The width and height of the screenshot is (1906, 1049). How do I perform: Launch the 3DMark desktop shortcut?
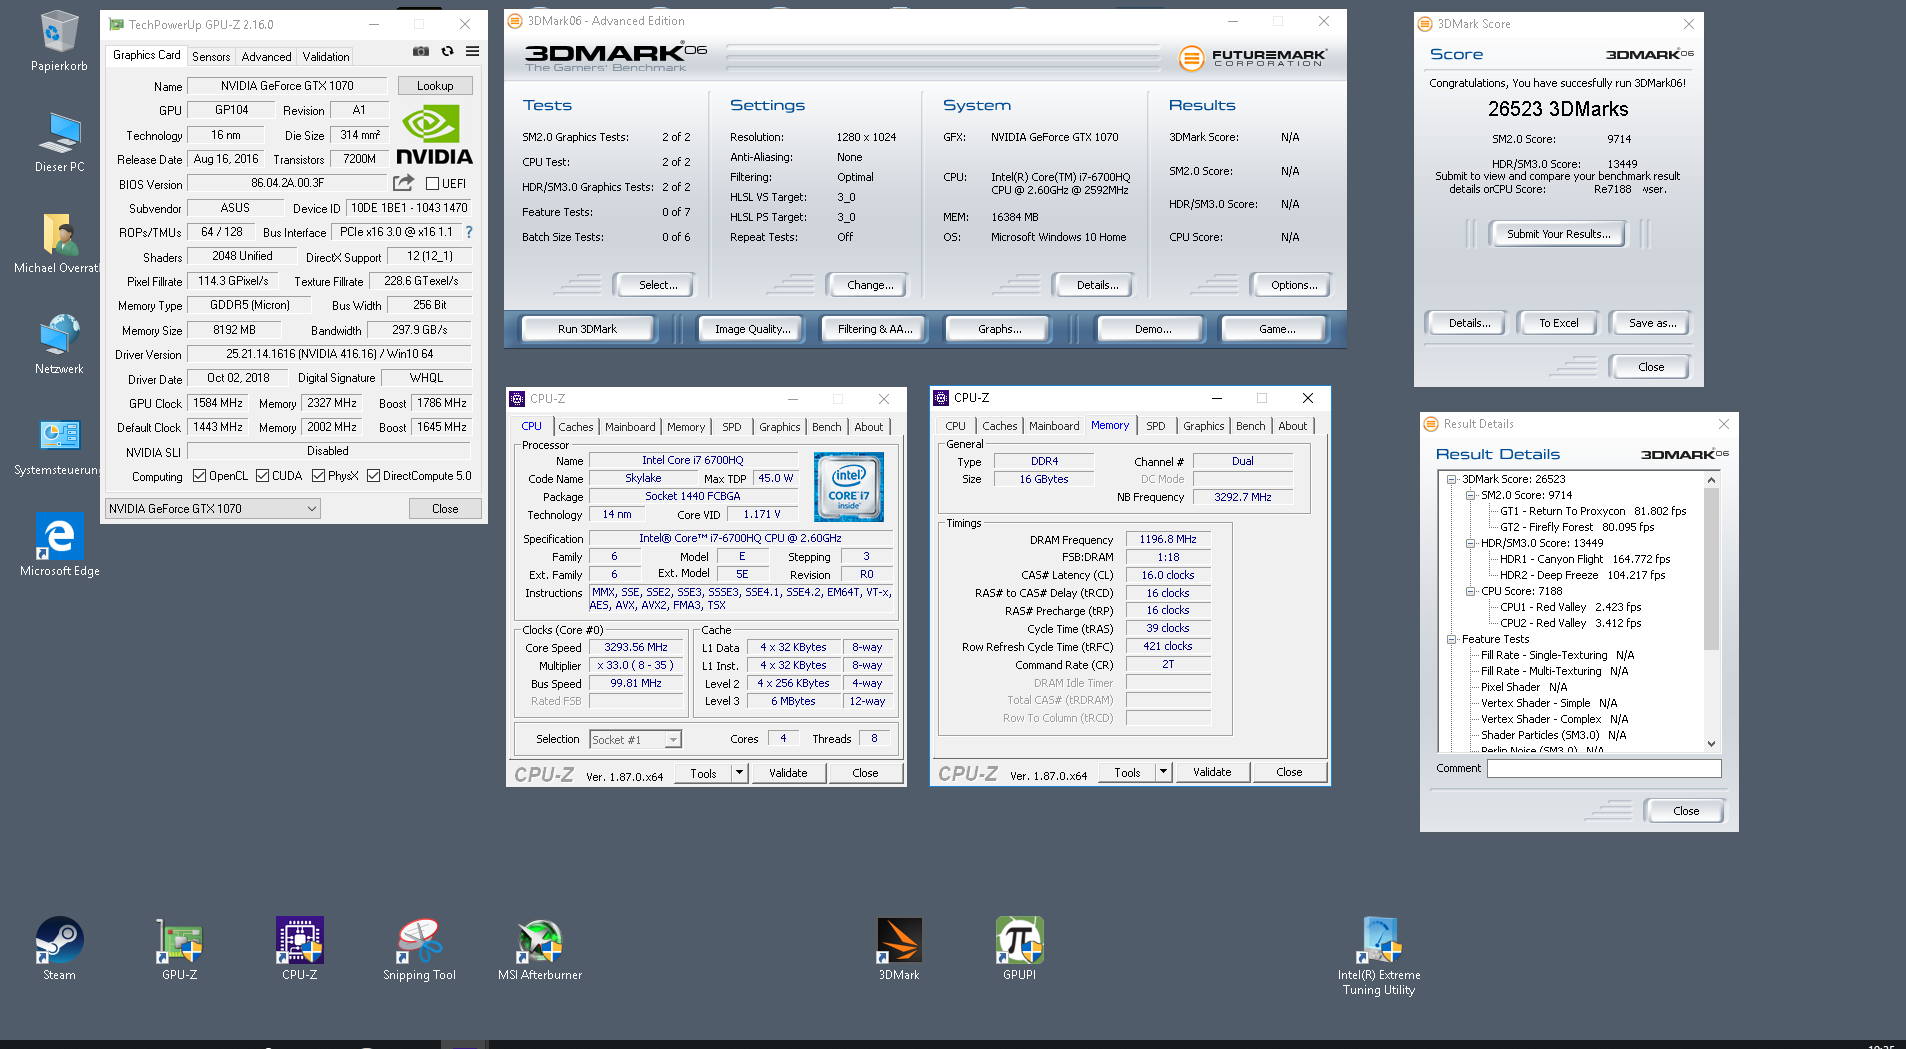[x=899, y=948]
